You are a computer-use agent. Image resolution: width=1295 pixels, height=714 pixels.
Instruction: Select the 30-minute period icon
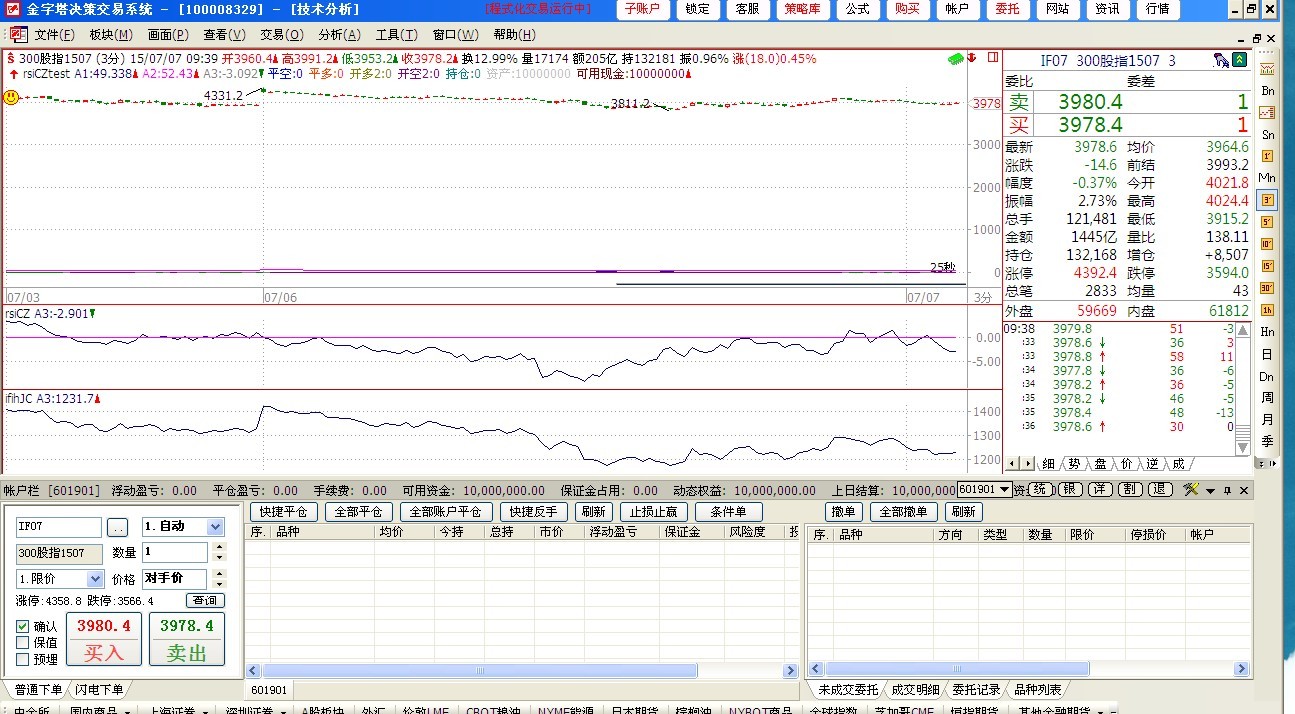click(1267, 288)
